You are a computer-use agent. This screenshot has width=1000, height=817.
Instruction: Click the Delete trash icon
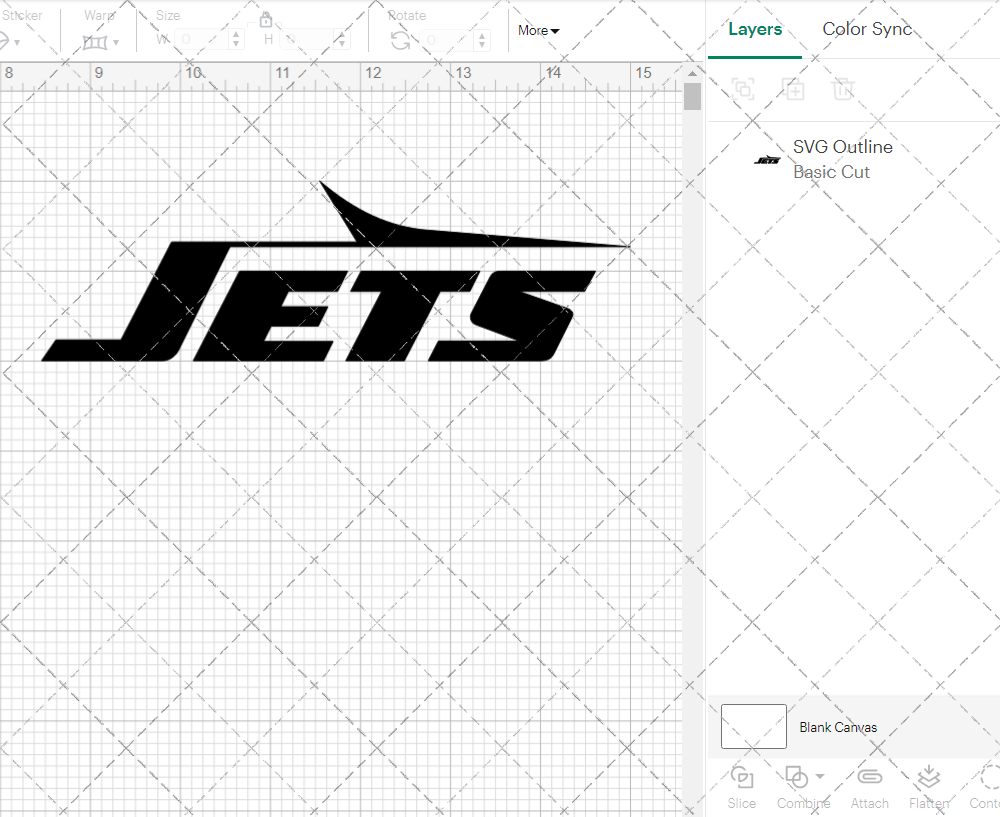pos(843,89)
